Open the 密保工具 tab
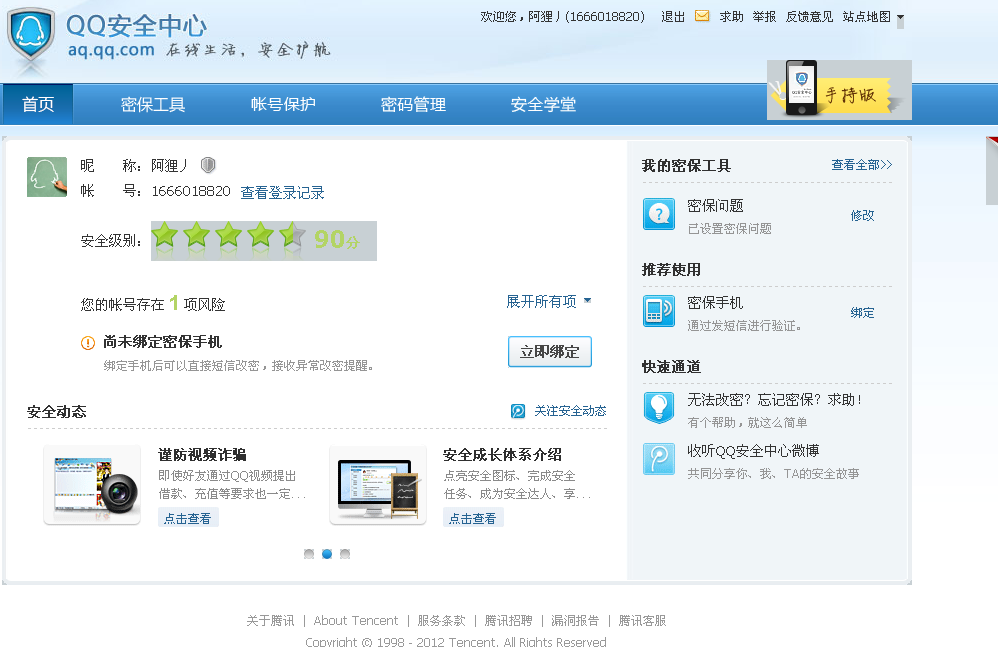This screenshot has width=998, height=647. click(x=153, y=104)
